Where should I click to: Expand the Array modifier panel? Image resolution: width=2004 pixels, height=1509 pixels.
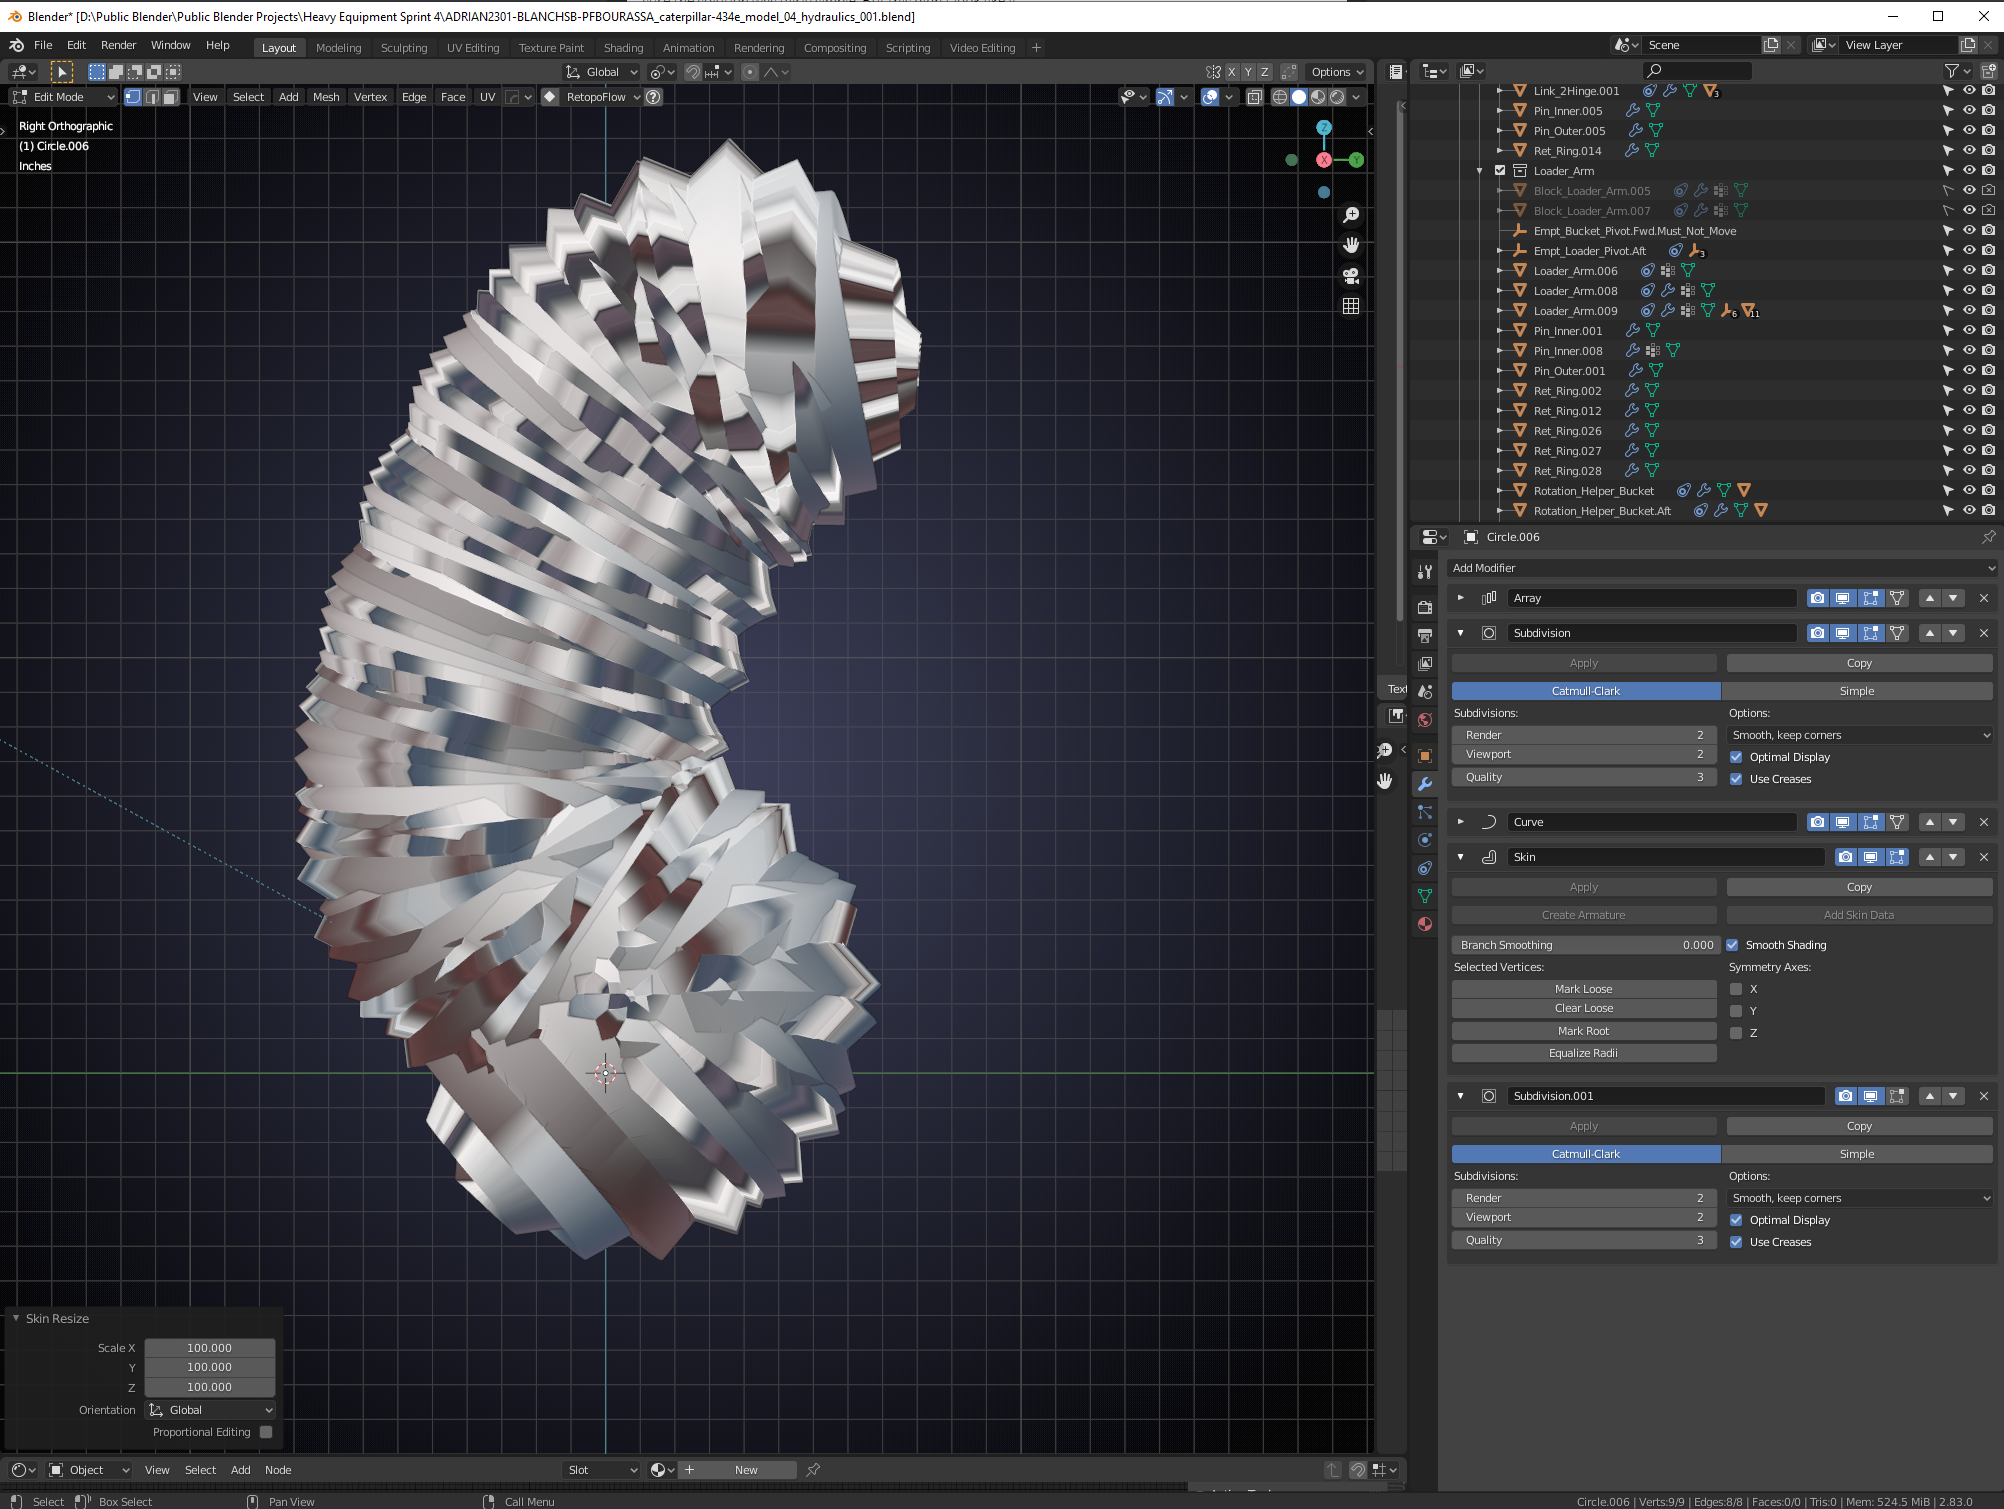[1460, 598]
